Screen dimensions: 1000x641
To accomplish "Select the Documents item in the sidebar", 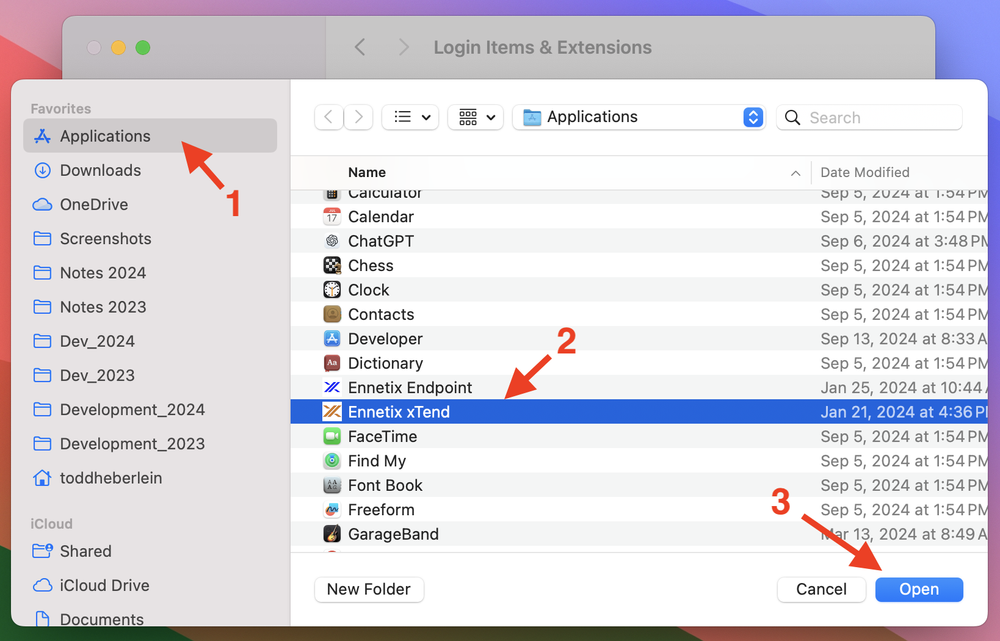I will (150, 618).
